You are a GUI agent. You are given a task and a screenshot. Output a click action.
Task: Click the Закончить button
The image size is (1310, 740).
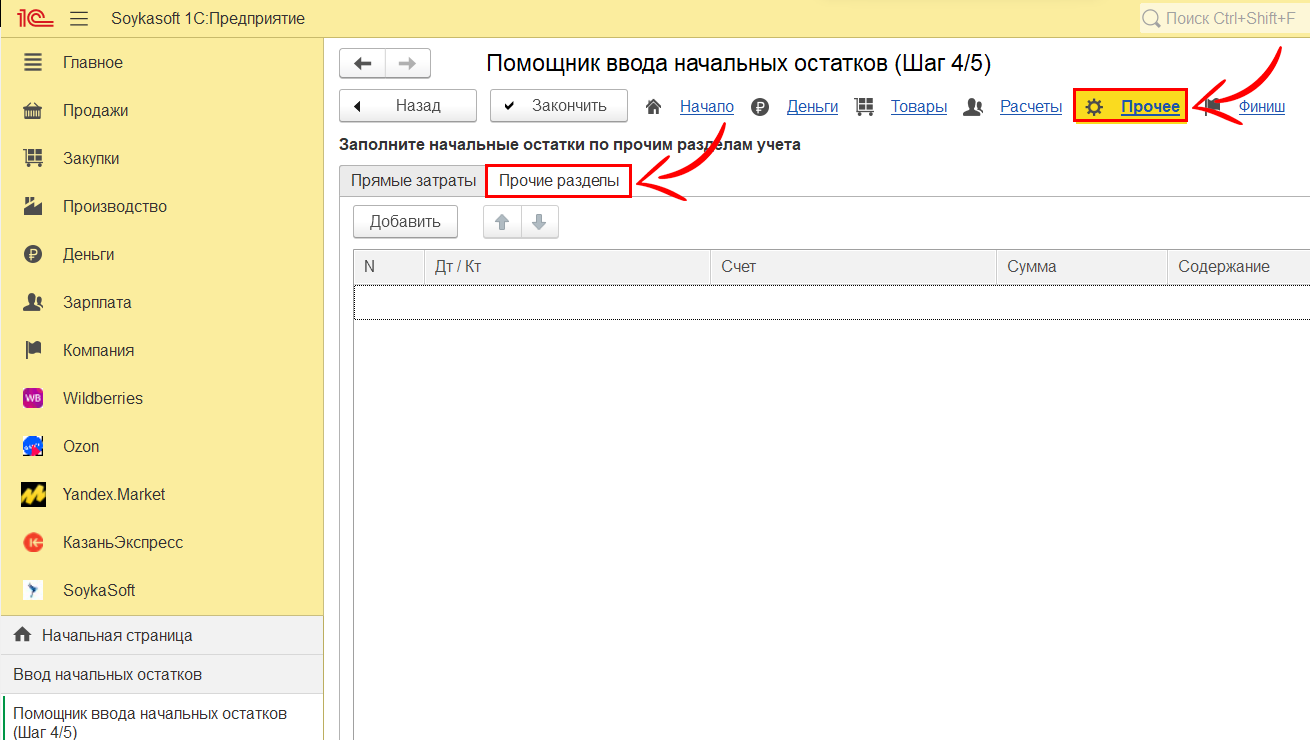coord(558,106)
